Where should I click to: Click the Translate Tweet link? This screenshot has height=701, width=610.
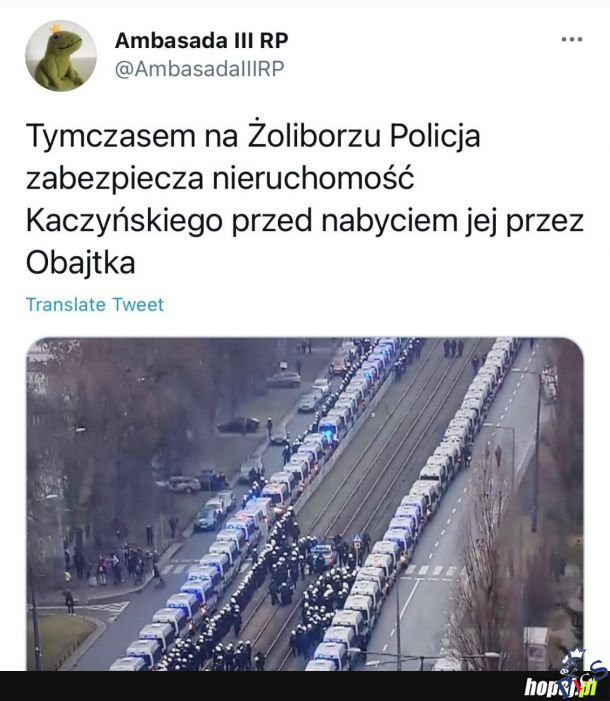95,304
